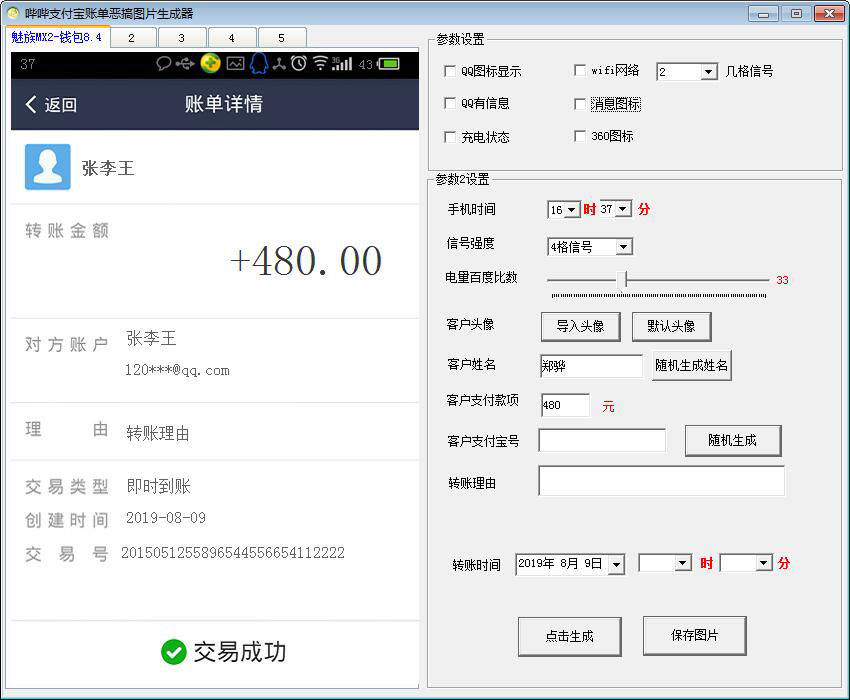Click the 返回 text in the preview header
The width and height of the screenshot is (850, 700).
click(x=61, y=105)
